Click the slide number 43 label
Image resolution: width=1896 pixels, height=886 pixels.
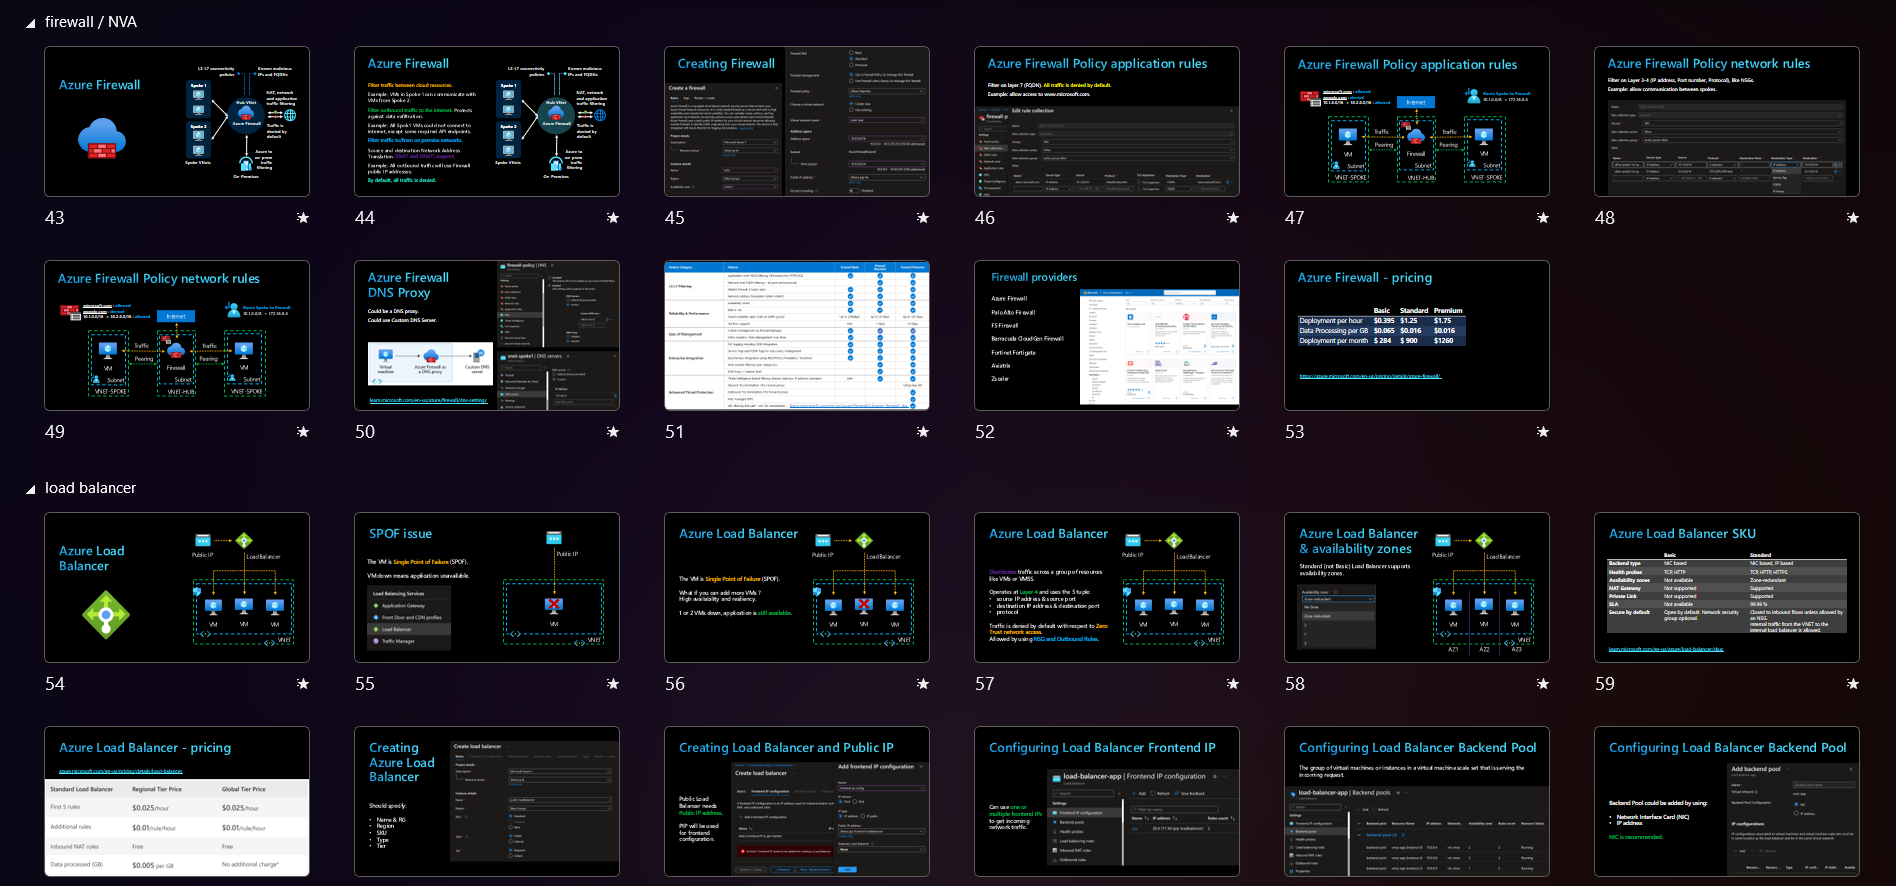pos(55,218)
